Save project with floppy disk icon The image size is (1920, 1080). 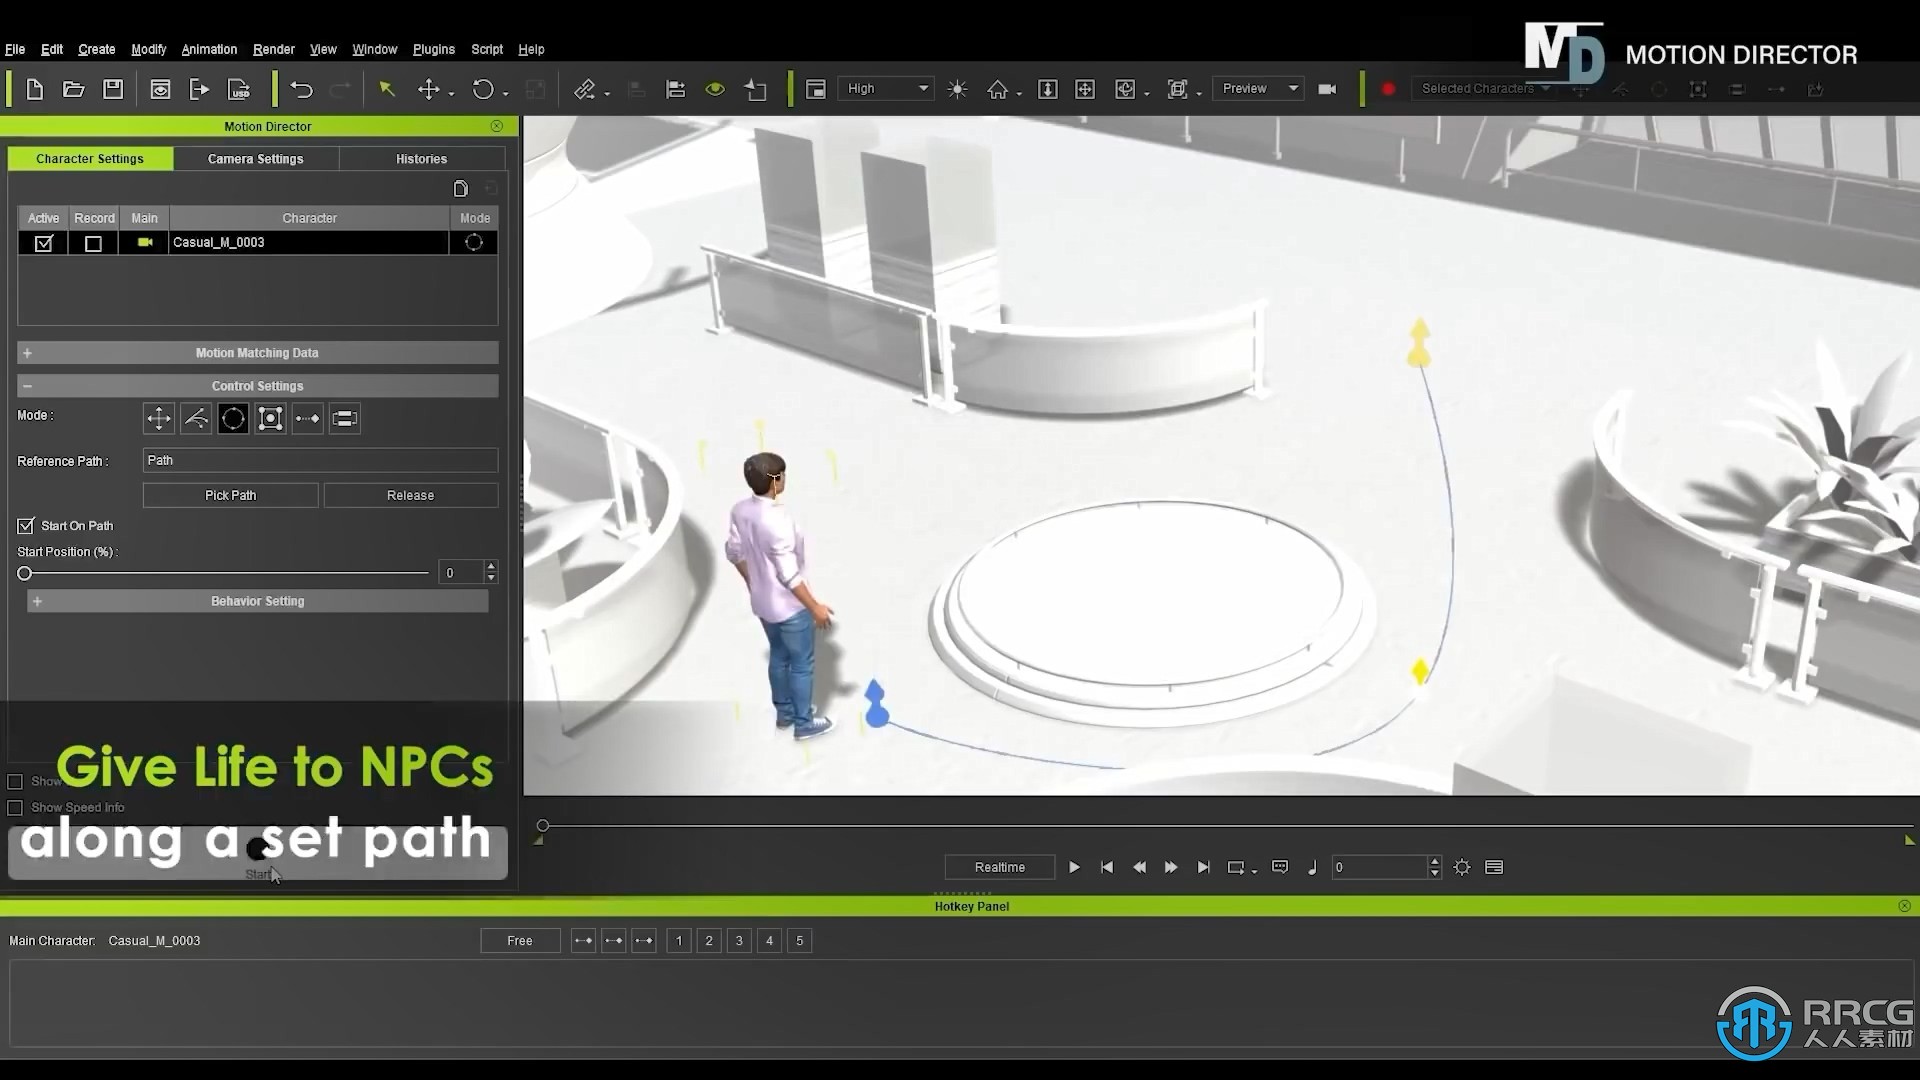click(113, 89)
